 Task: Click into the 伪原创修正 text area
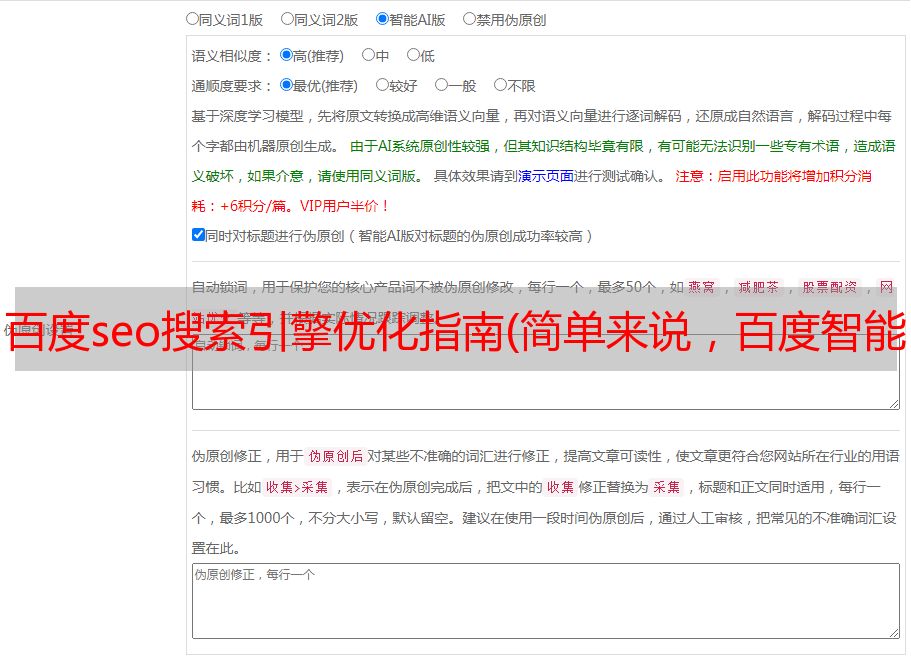click(546, 601)
